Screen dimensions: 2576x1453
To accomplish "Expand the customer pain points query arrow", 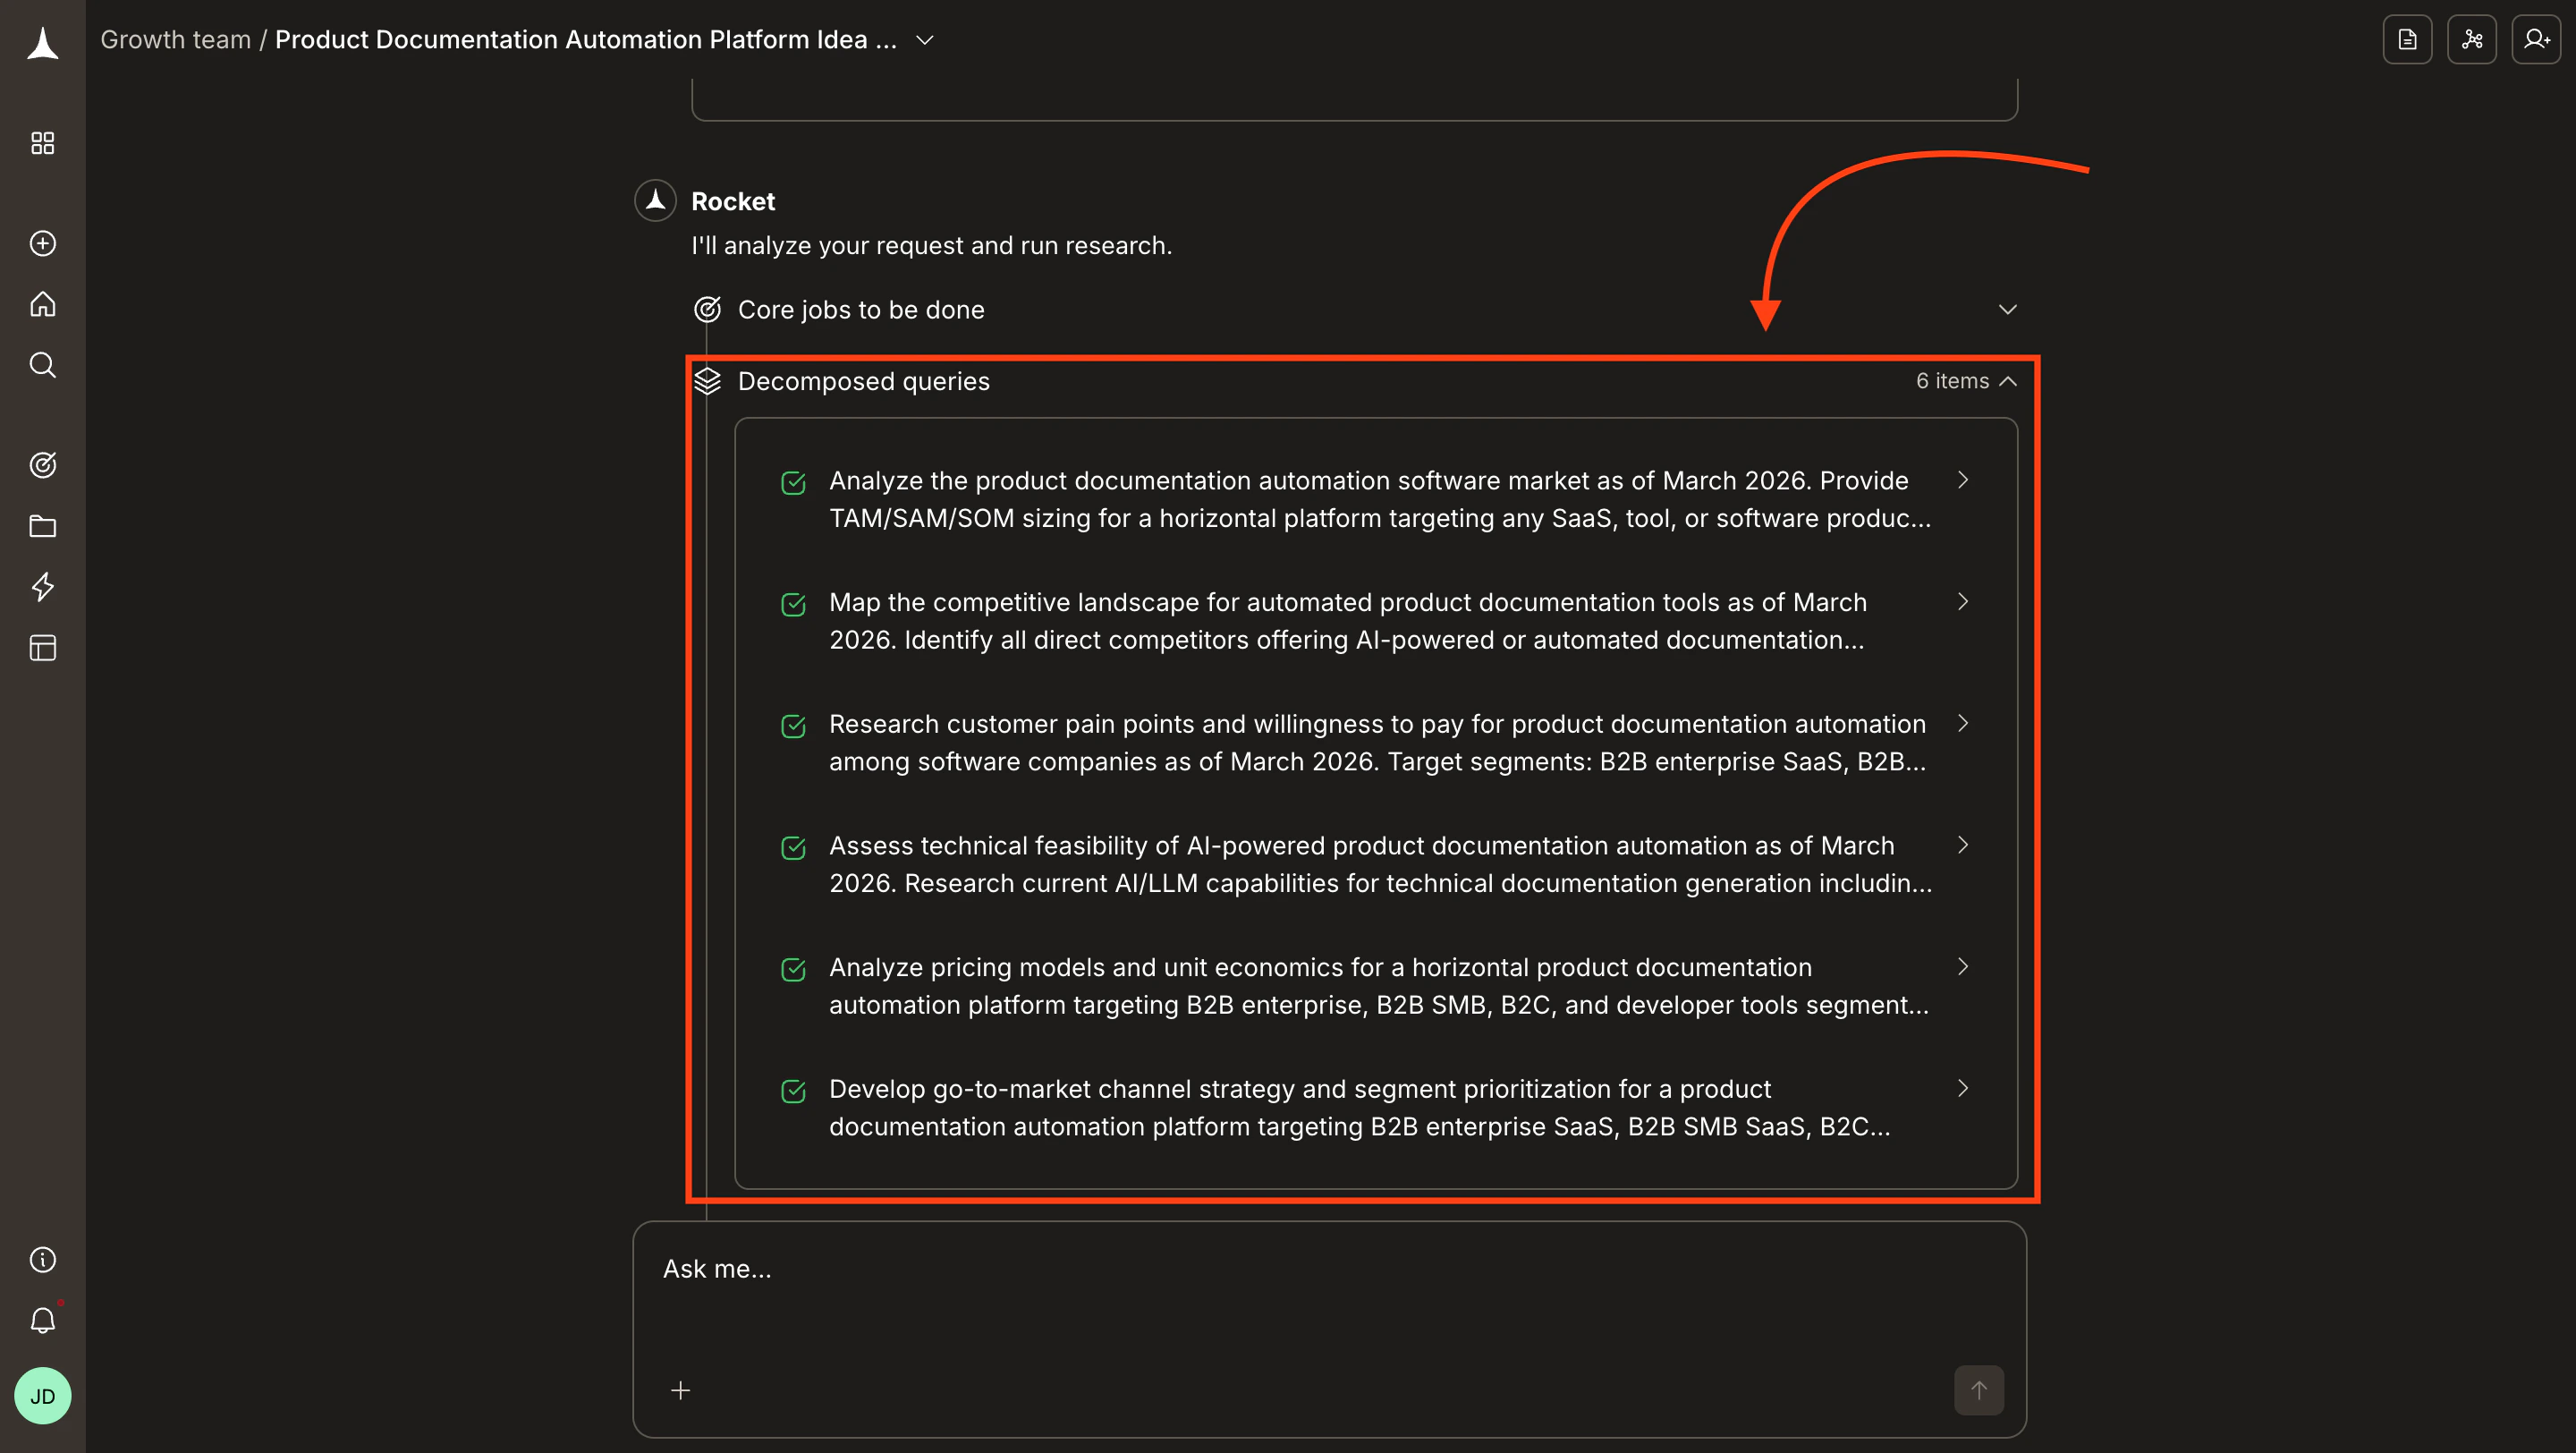I will click(x=1962, y=723).
